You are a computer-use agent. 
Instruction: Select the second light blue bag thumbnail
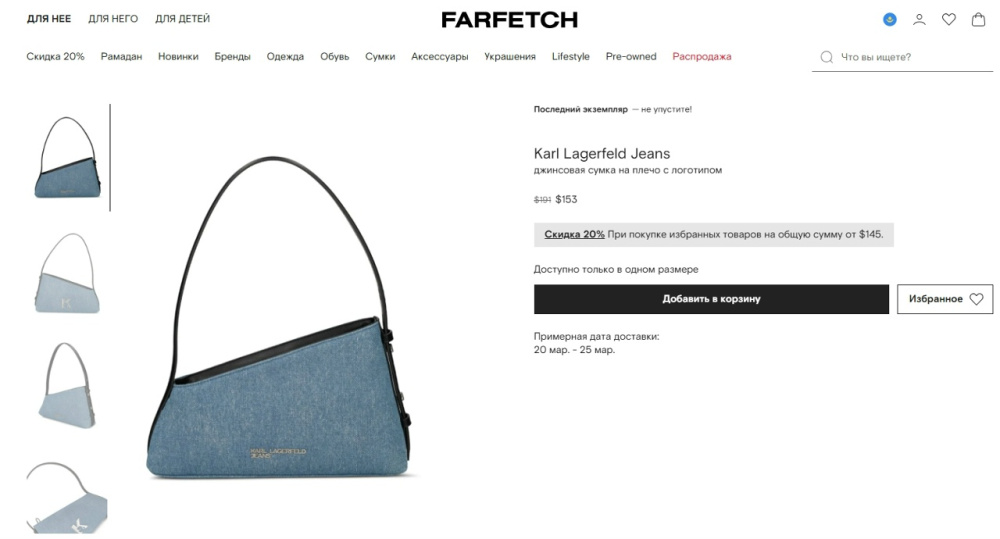pyautogui.click(x=67, y=273)
